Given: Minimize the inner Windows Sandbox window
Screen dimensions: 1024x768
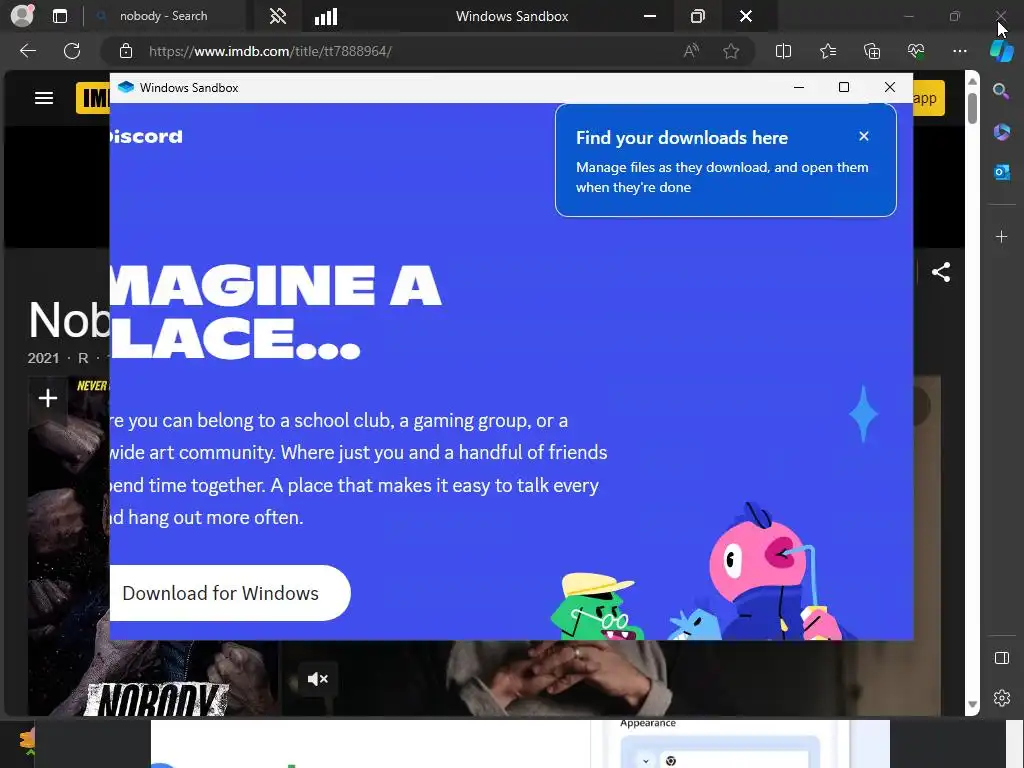Looking at the screenshot, I should pyautogui.click(x=799, y=87).
